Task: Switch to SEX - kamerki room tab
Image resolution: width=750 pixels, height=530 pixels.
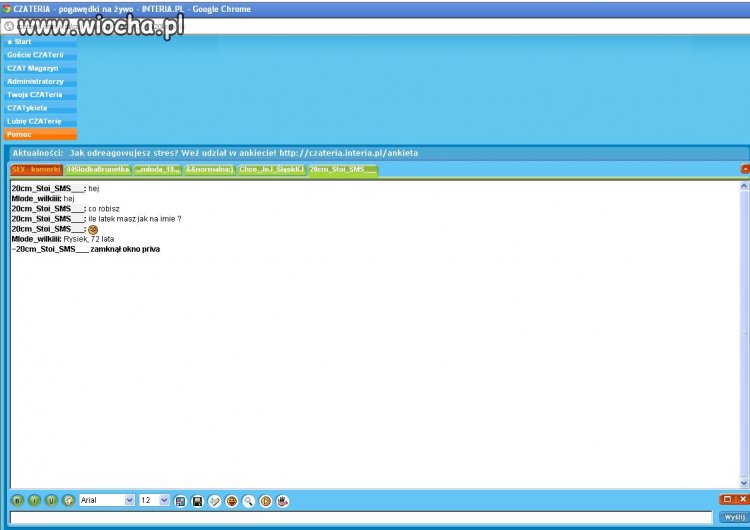Action: pyautogui.click(x=36, y=169)
